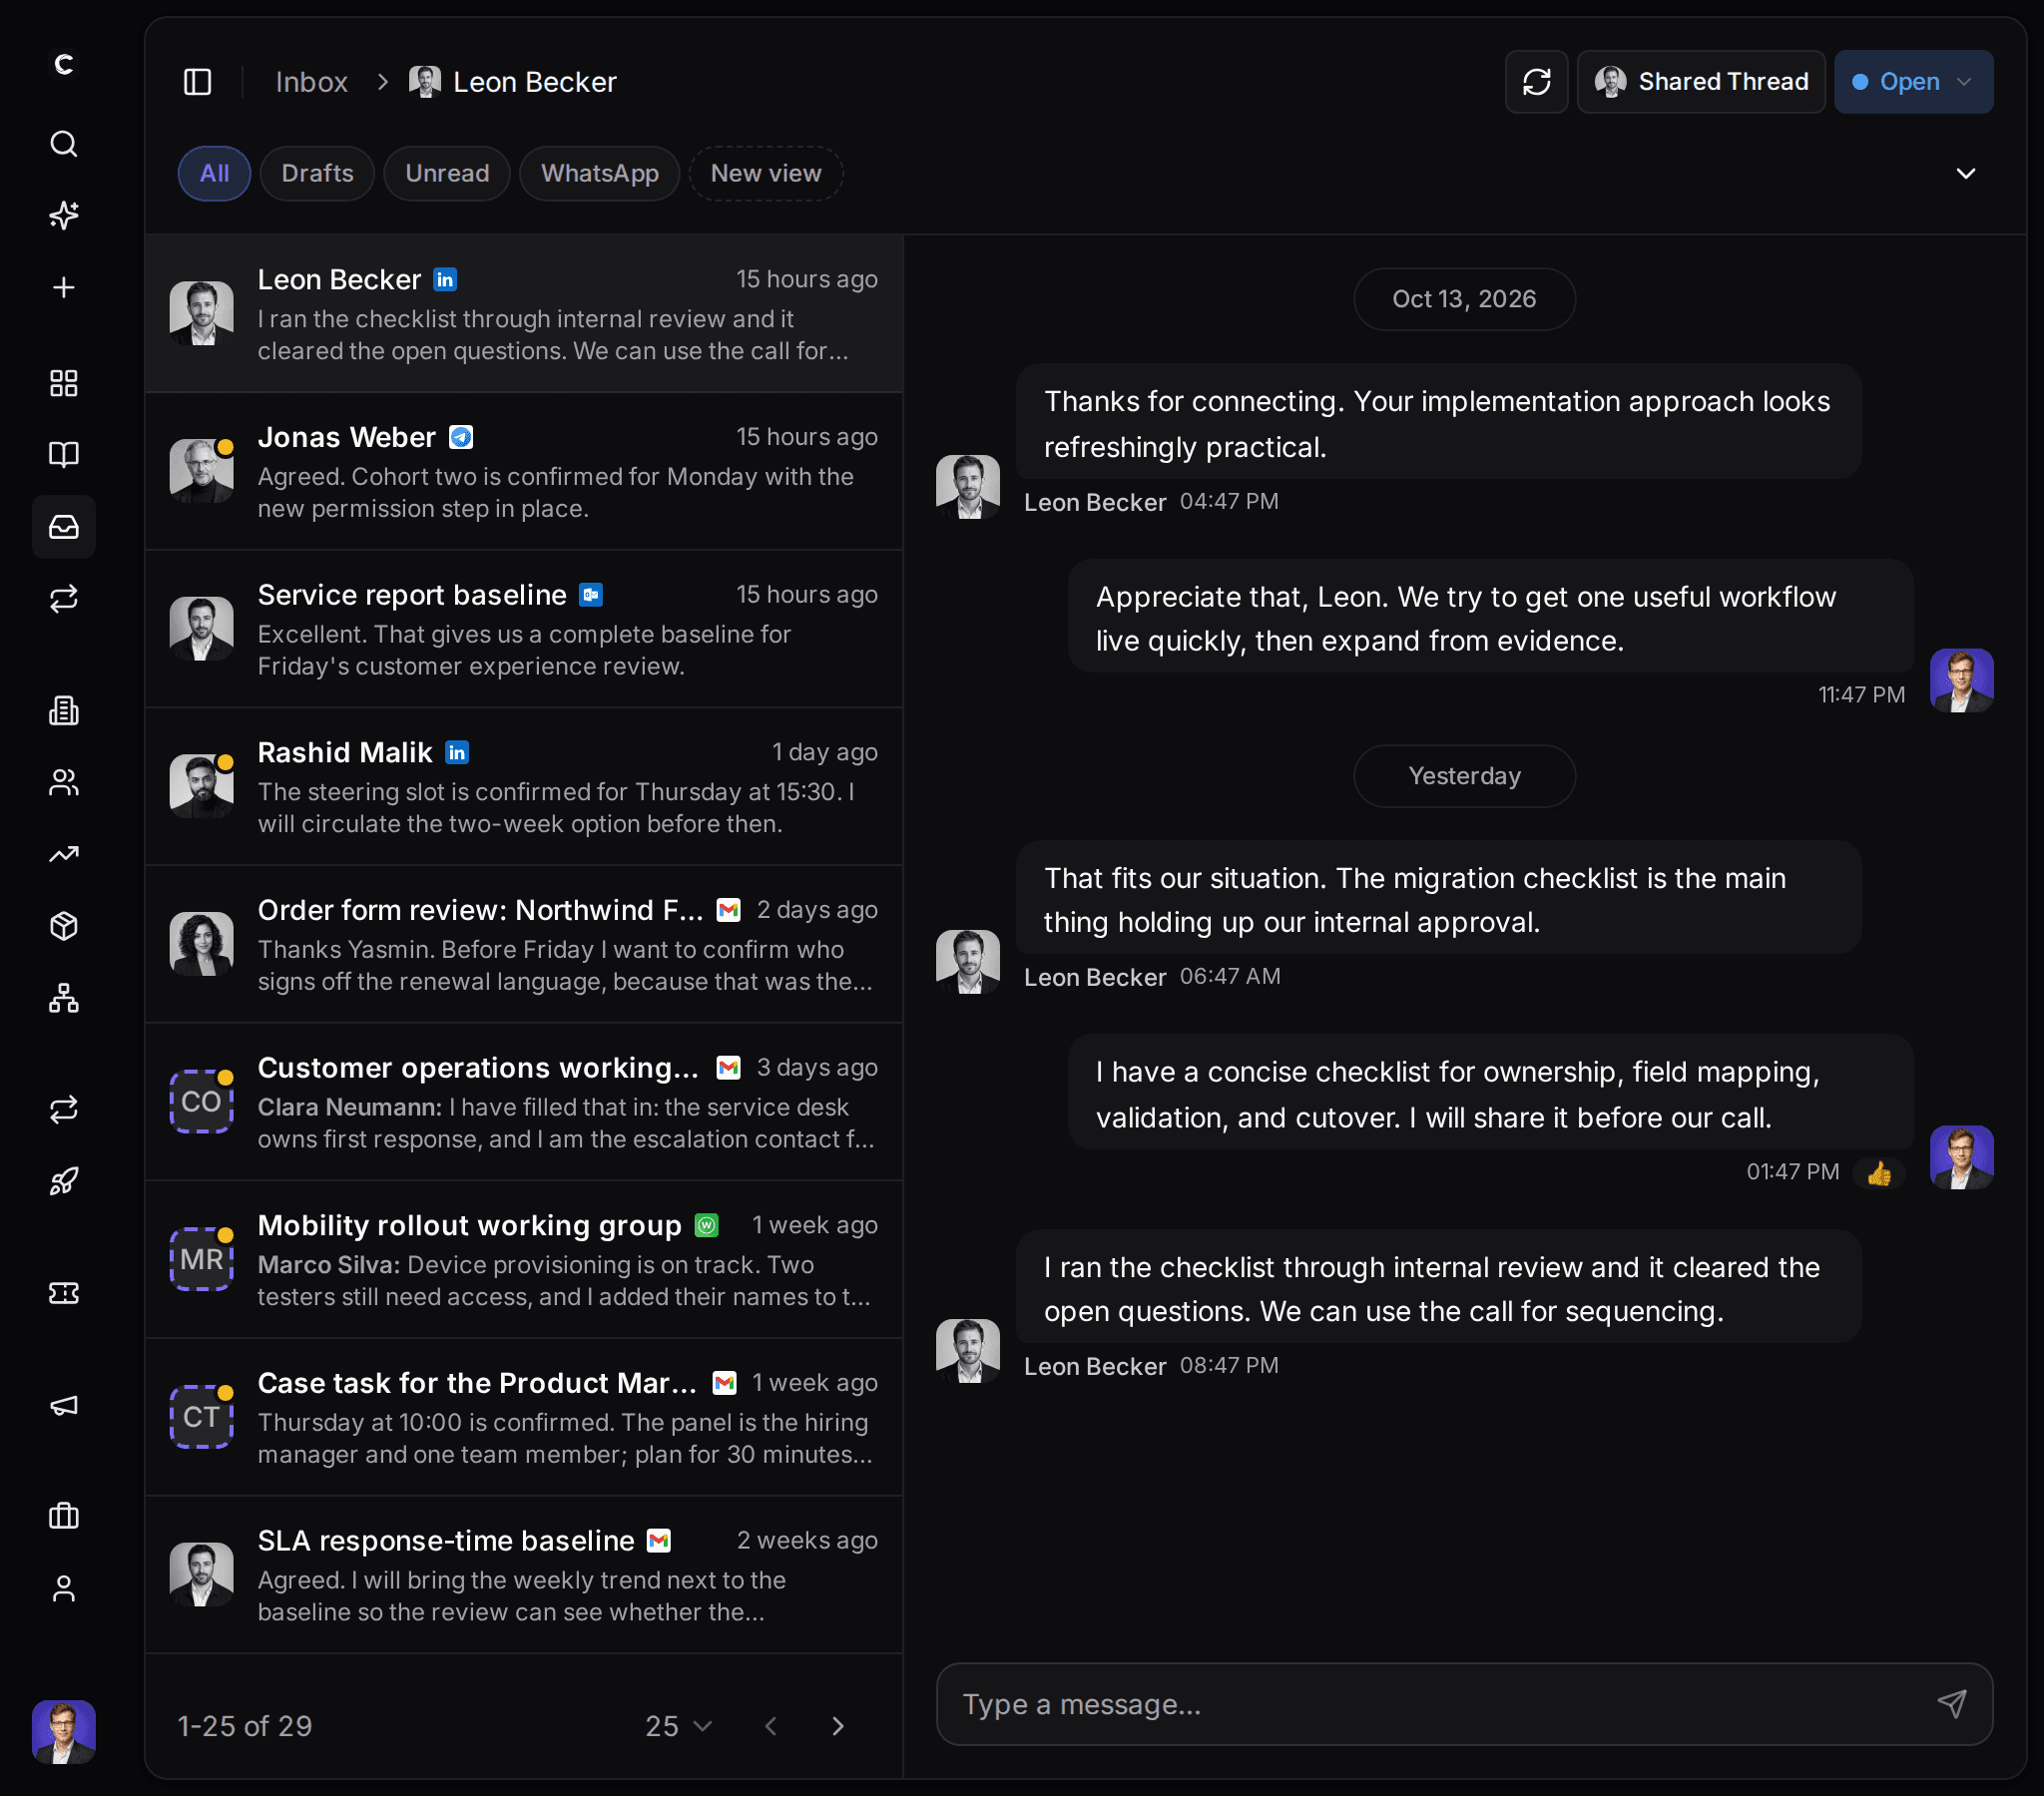Screen dimensions: 2044x1796
Task: Open the briefcase icon in the sidebar
Action: (x=64, y=1516)
